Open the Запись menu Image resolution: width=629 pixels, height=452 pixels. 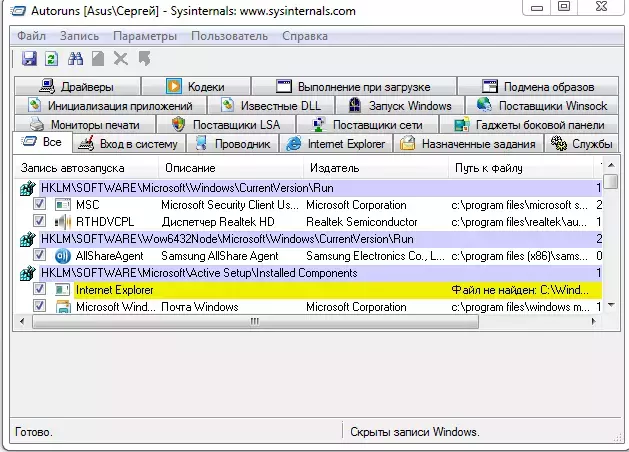click(x=79, y=36)
